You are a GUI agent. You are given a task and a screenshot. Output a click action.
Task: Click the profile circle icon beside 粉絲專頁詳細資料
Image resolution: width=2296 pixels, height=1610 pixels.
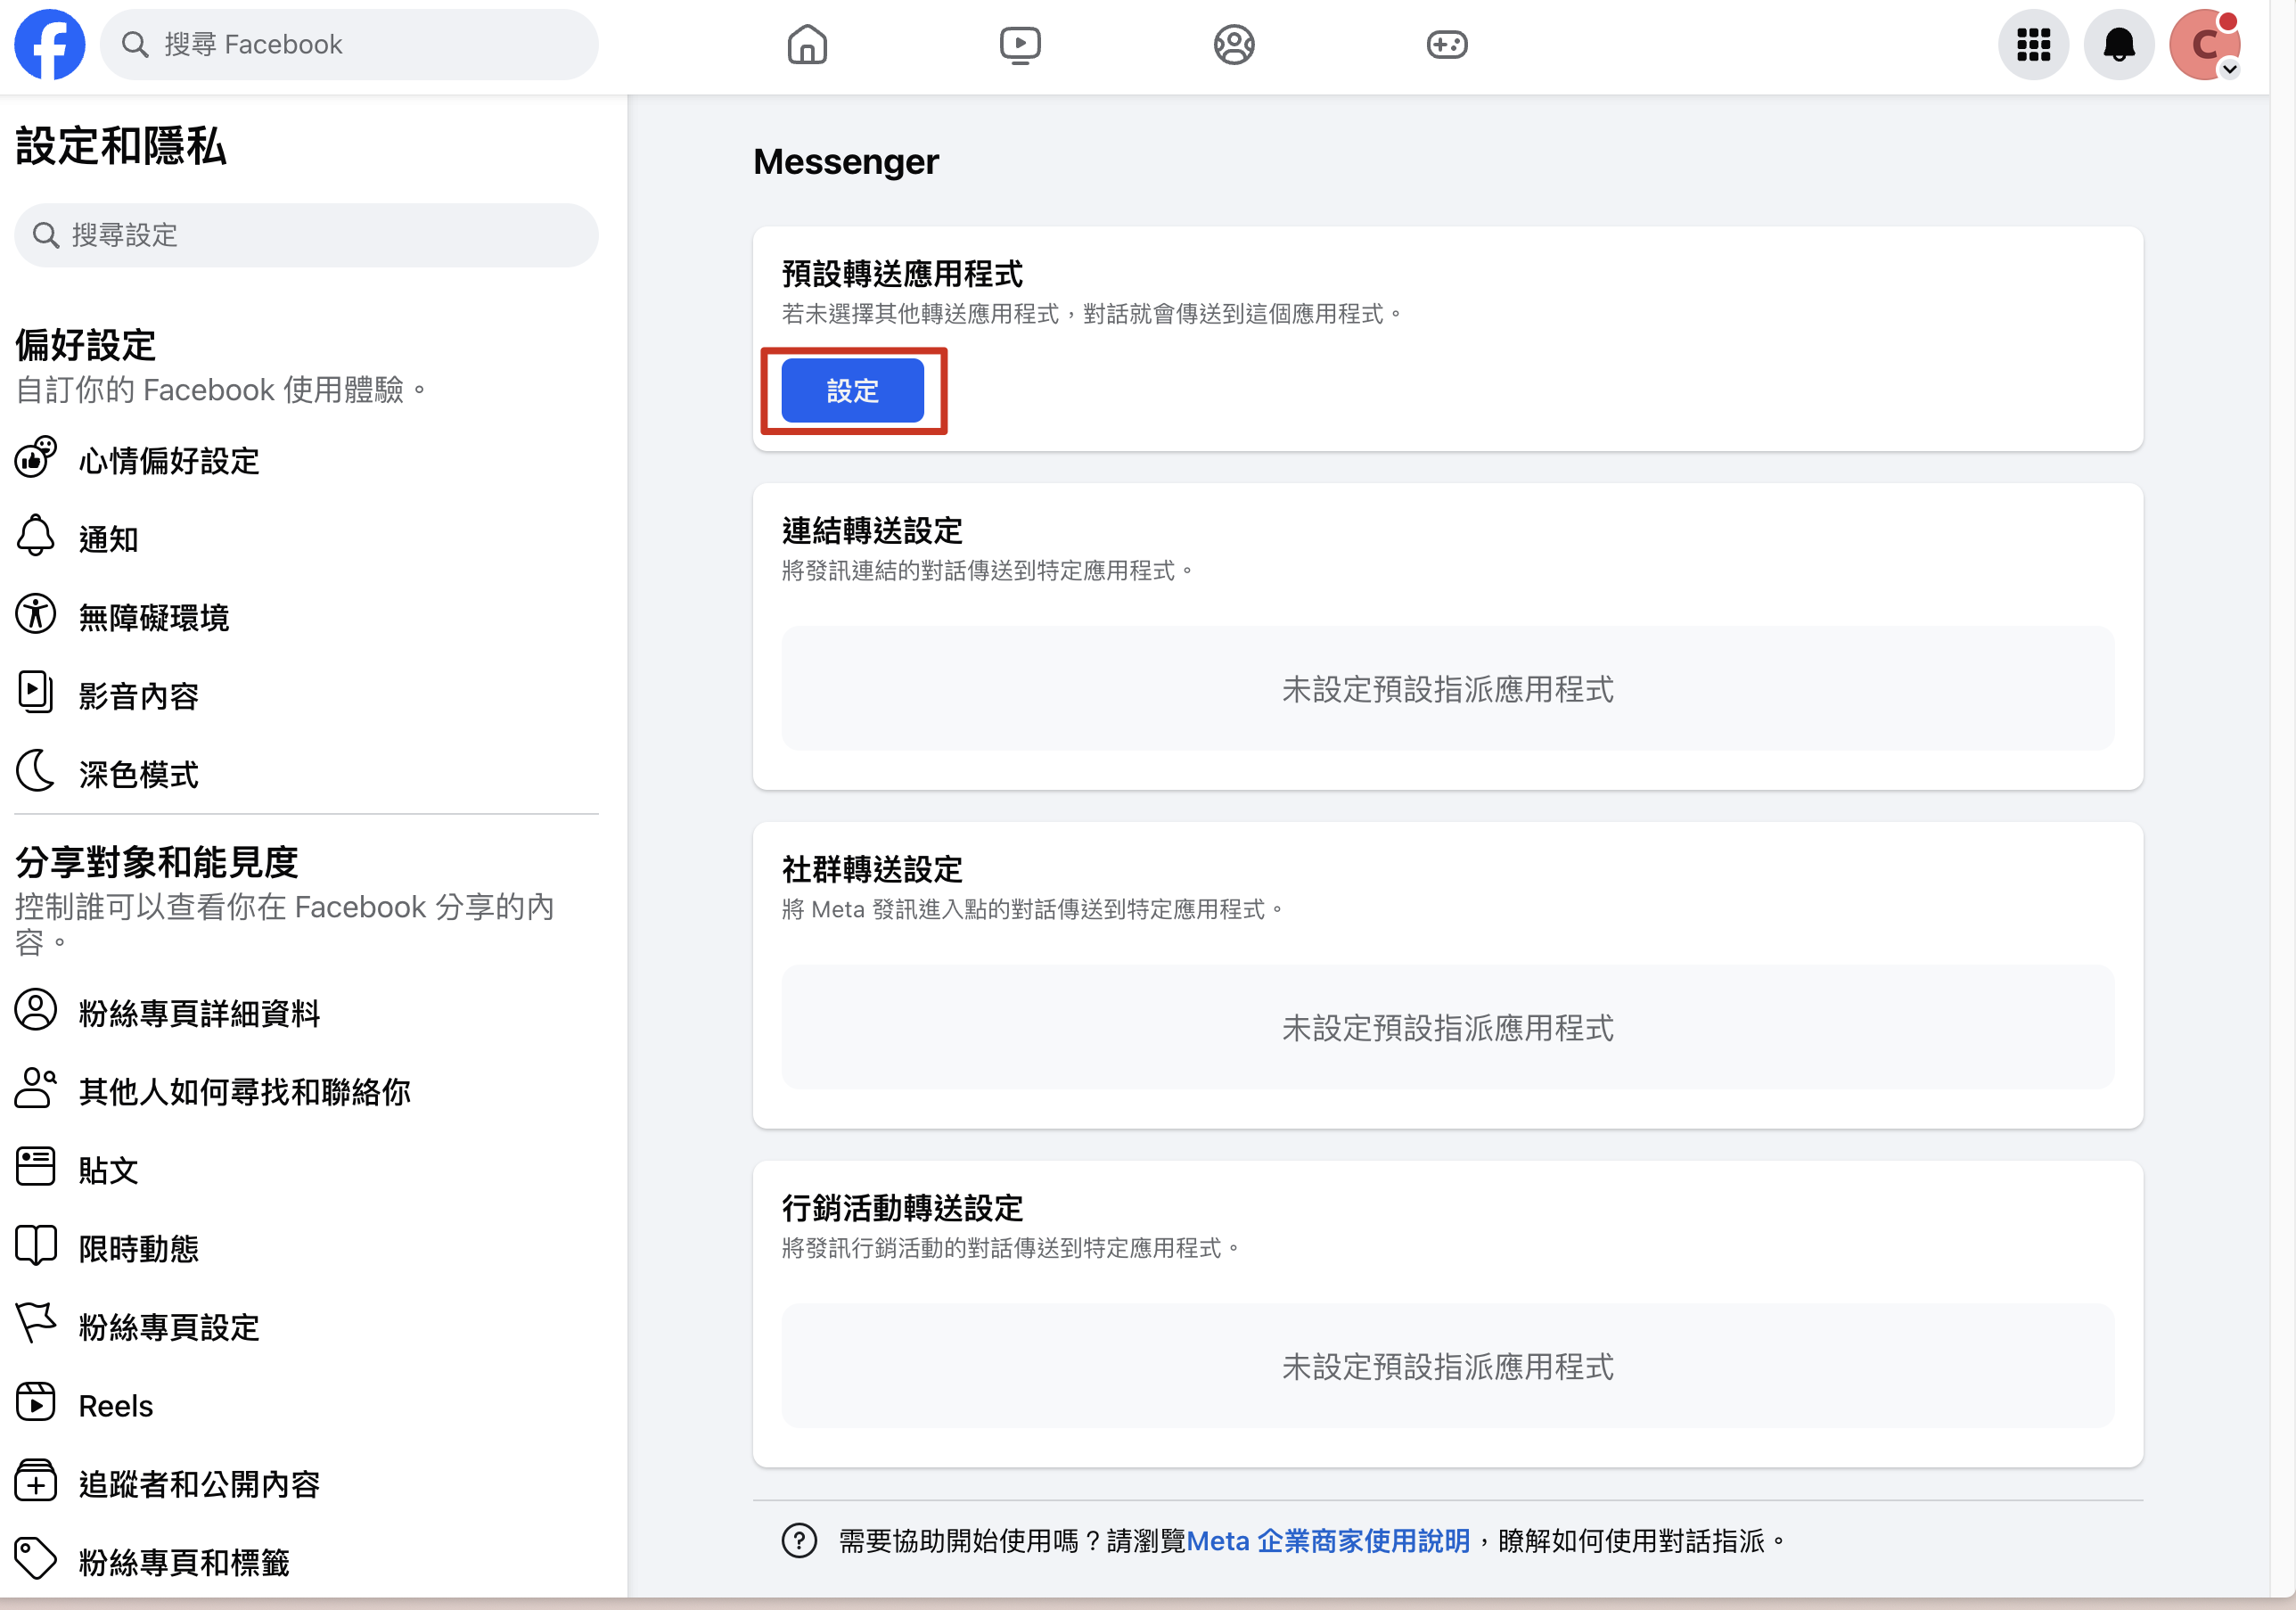pyautogui.click(x=35, y=1010)
